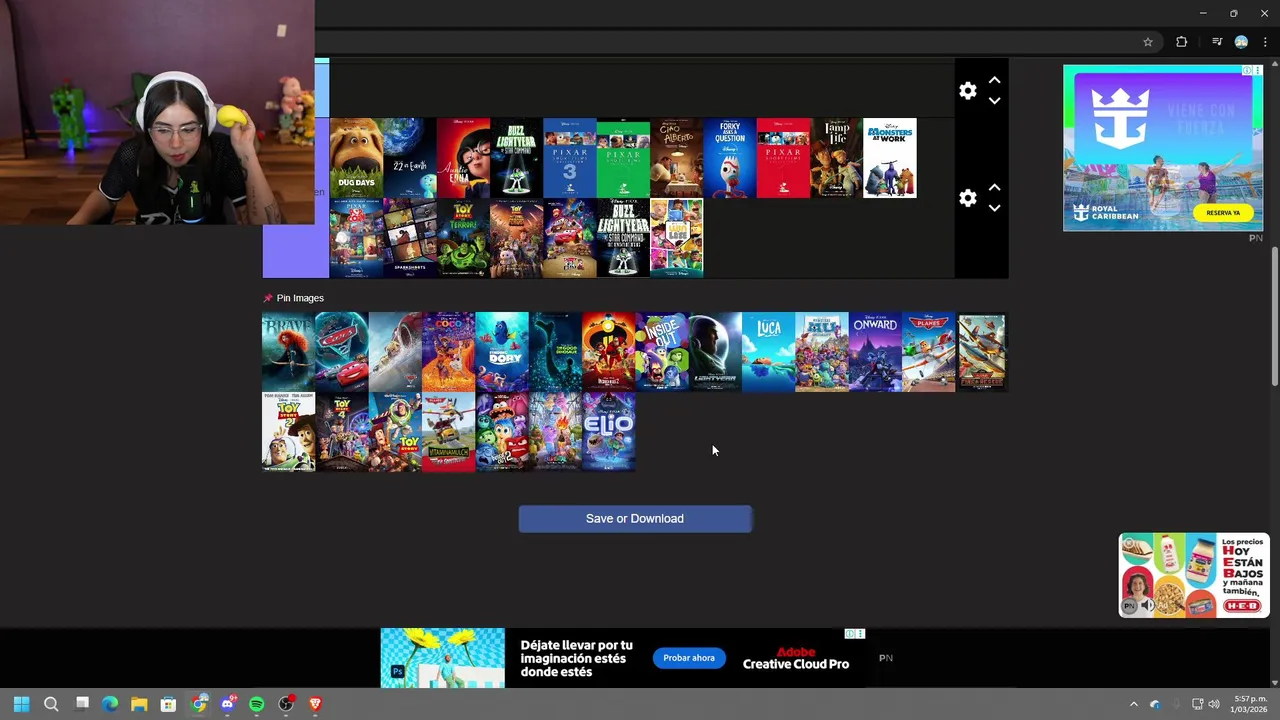
Task: Select the SparkShorts poster
Action: 410,238
